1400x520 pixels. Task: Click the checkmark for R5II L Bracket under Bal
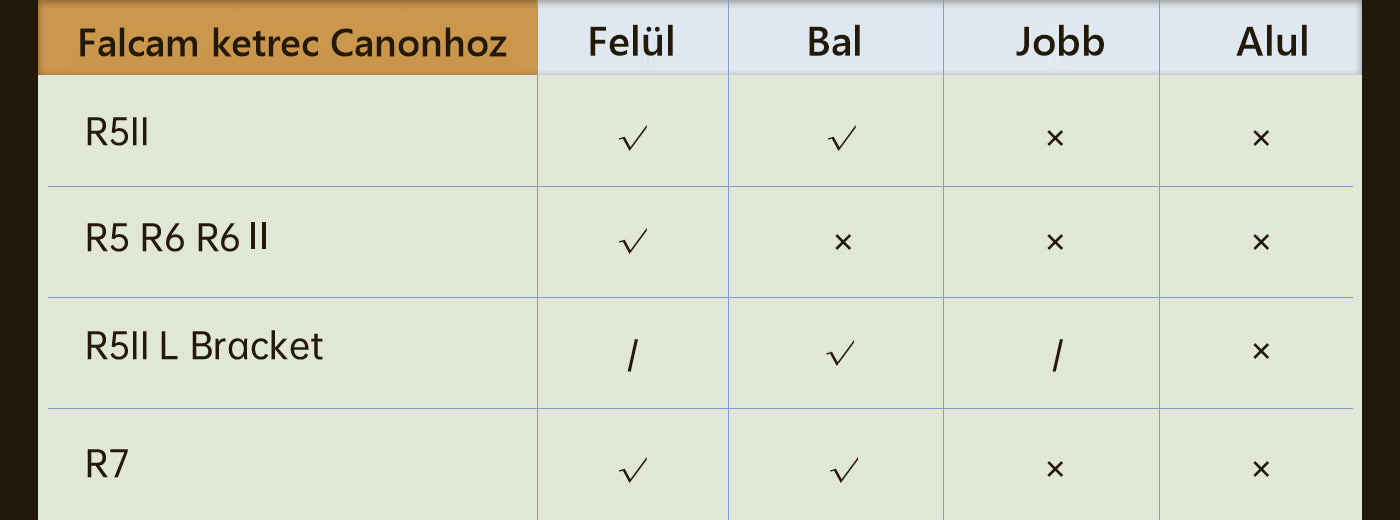tap(842, 353)
